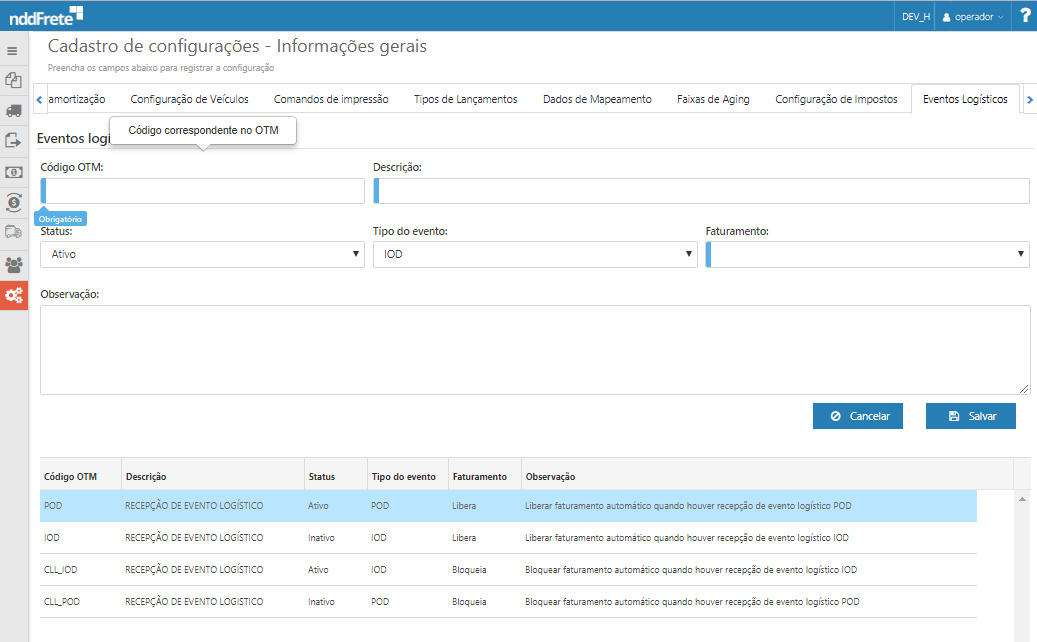Select the orange settings gears icon

(x=13, y=295)
